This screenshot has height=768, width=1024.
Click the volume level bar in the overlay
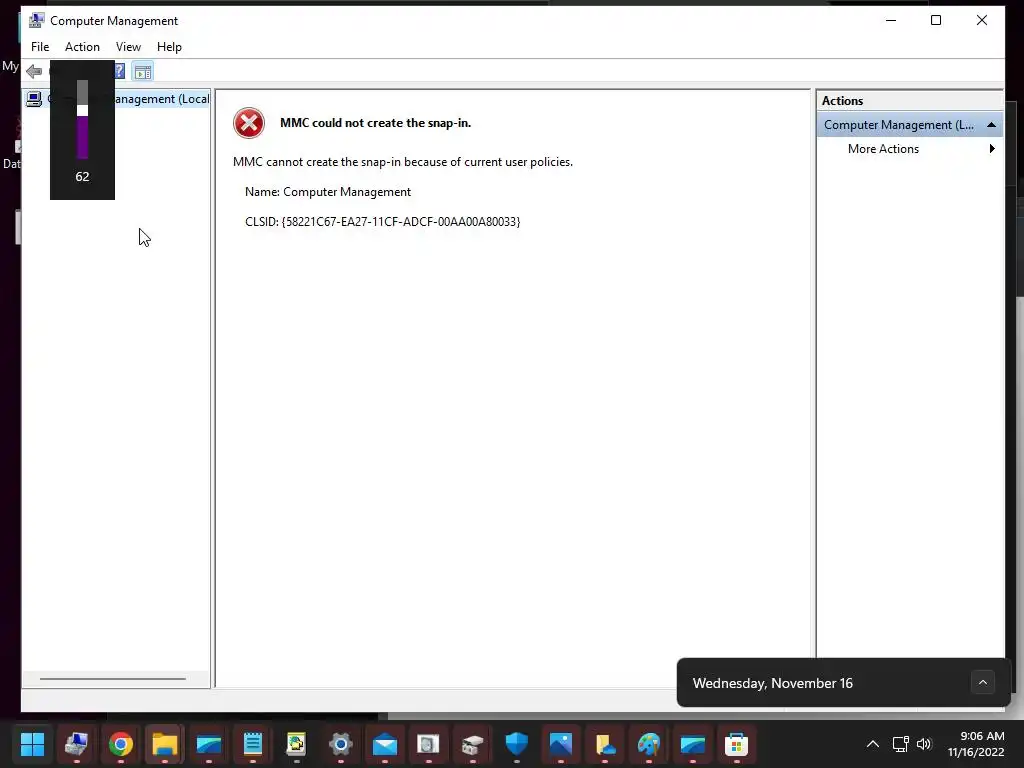tap(82, 120)
